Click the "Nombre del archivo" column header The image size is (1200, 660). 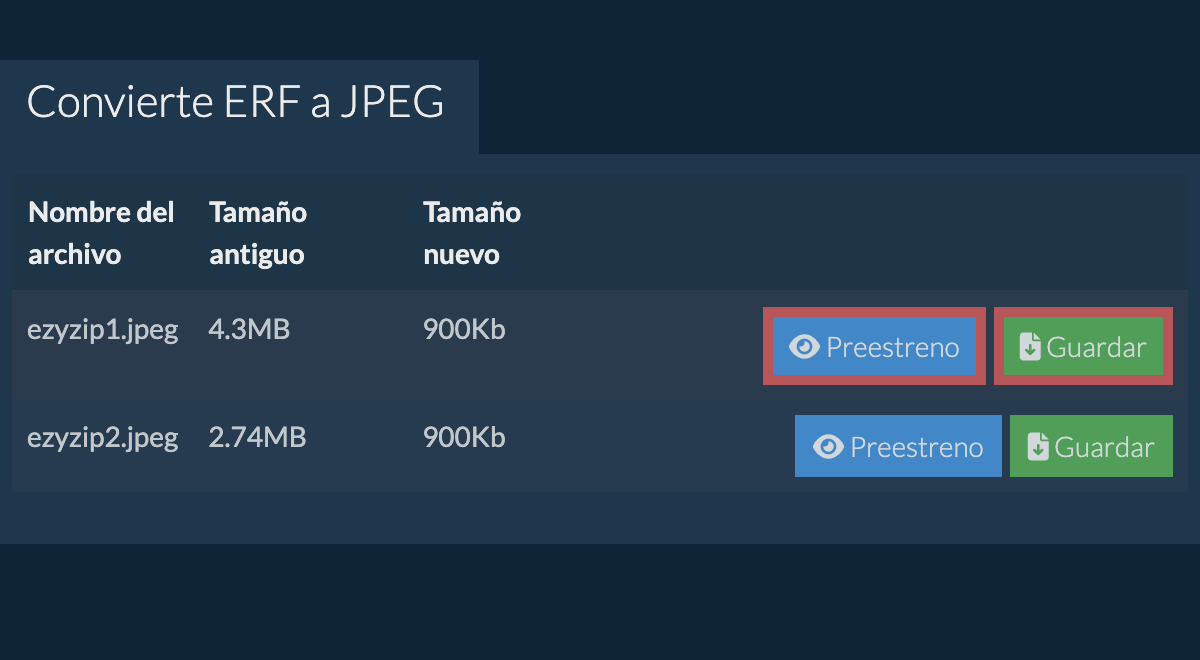(101, 233)
